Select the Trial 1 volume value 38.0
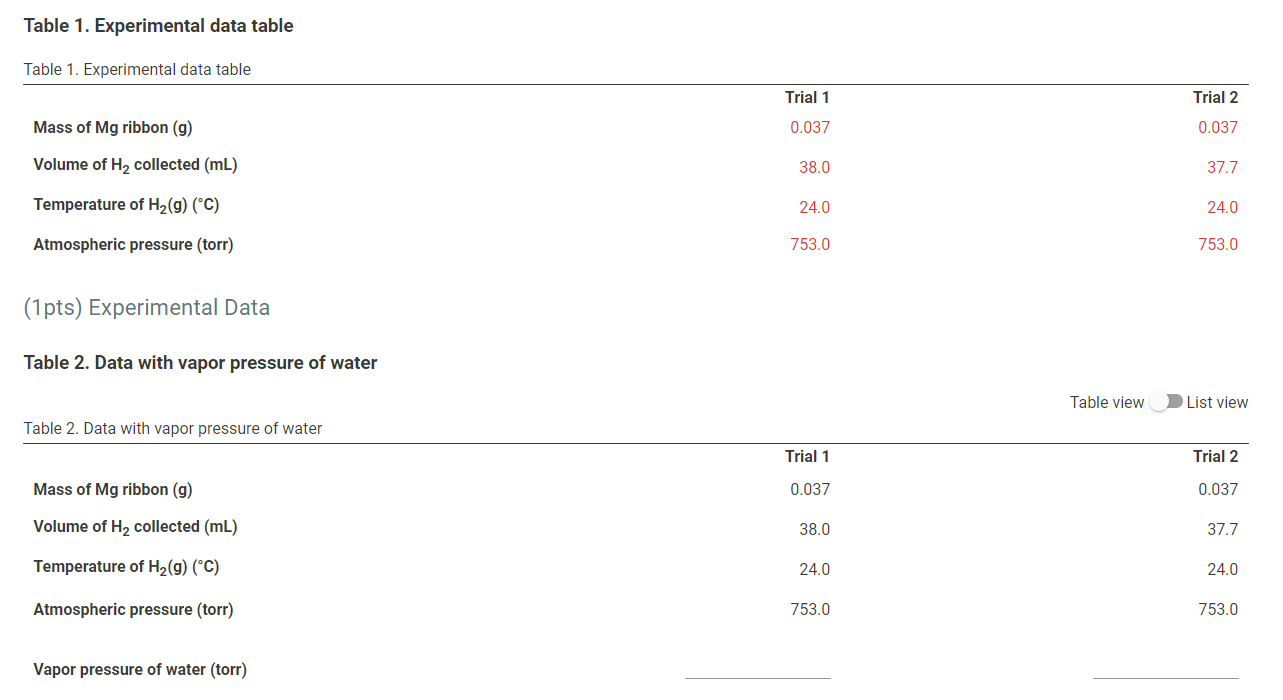The height and width of the screenshot is (700, 1283). click(814, 167)
